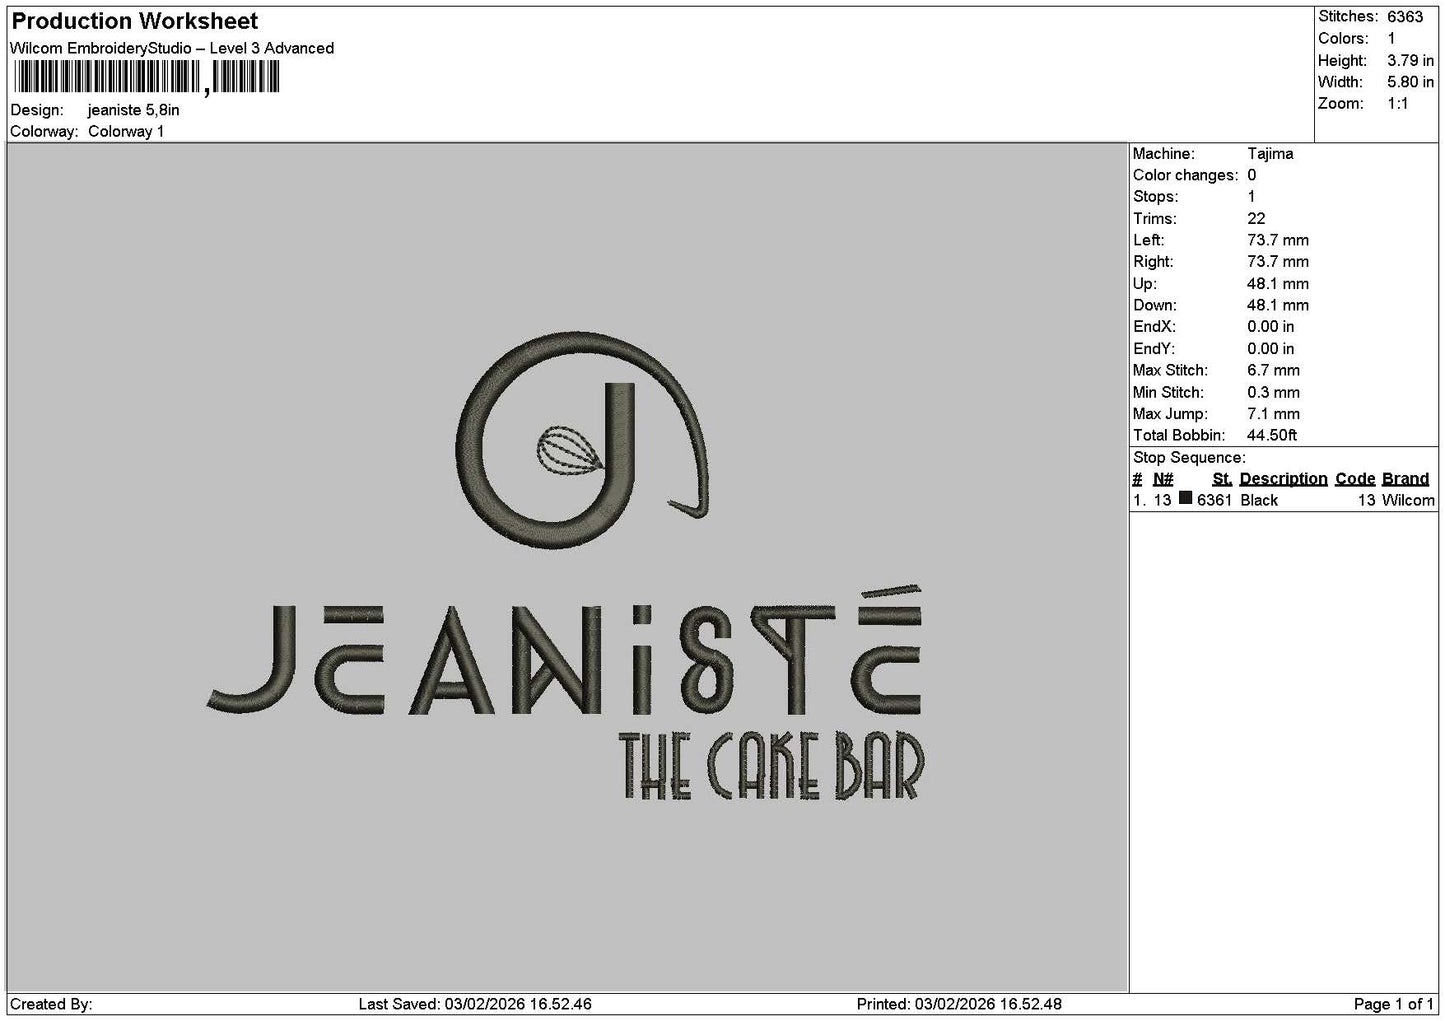This screenshot has width=1445, height=1021.
Task: Click the Down label
Action: [1155, 306]
